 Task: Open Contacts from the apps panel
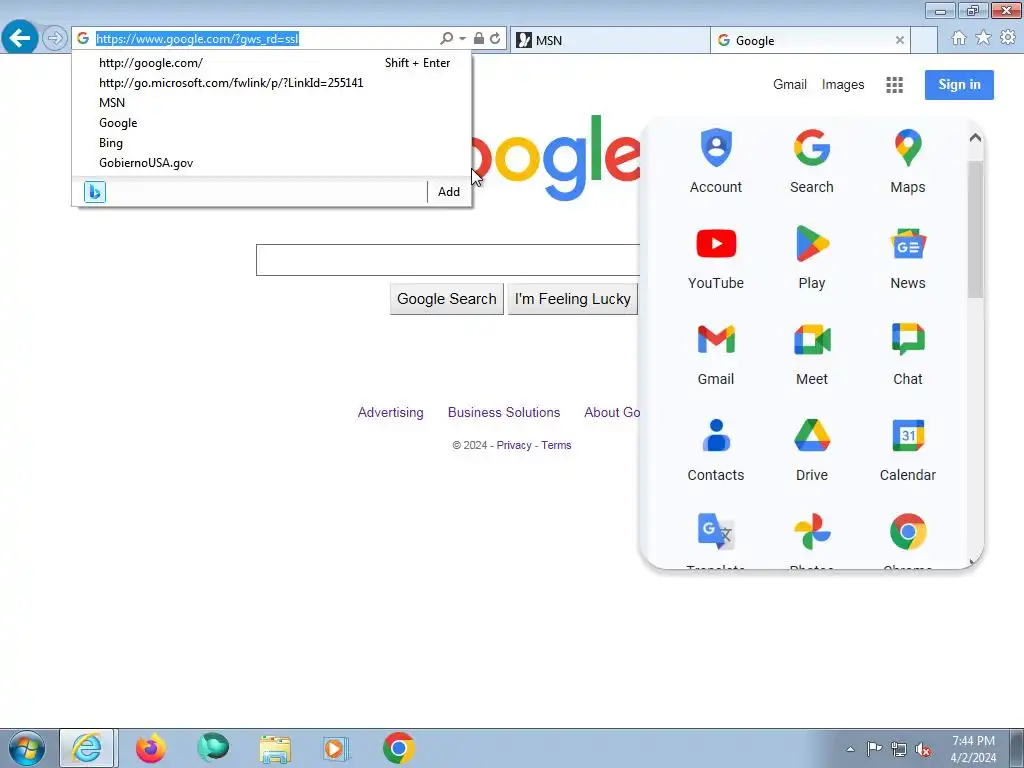716,449
